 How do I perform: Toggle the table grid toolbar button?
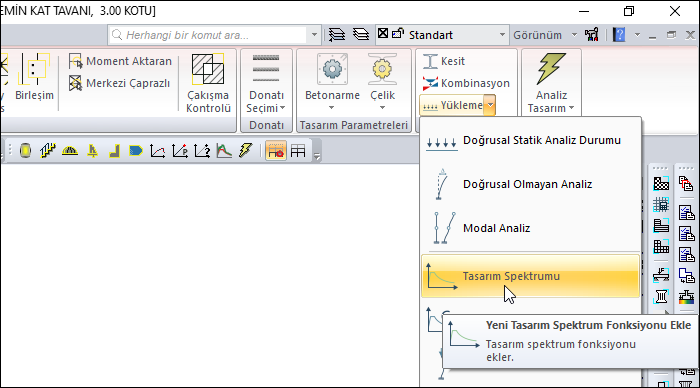pyautogui.click(x=298, y=151)
